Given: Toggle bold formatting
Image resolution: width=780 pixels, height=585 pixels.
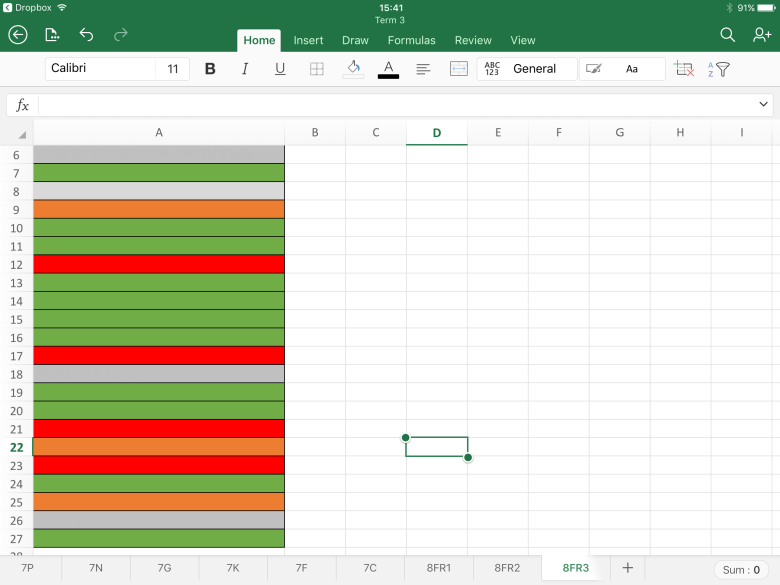Looking at the screenshot, I should [x=210, y=69].
